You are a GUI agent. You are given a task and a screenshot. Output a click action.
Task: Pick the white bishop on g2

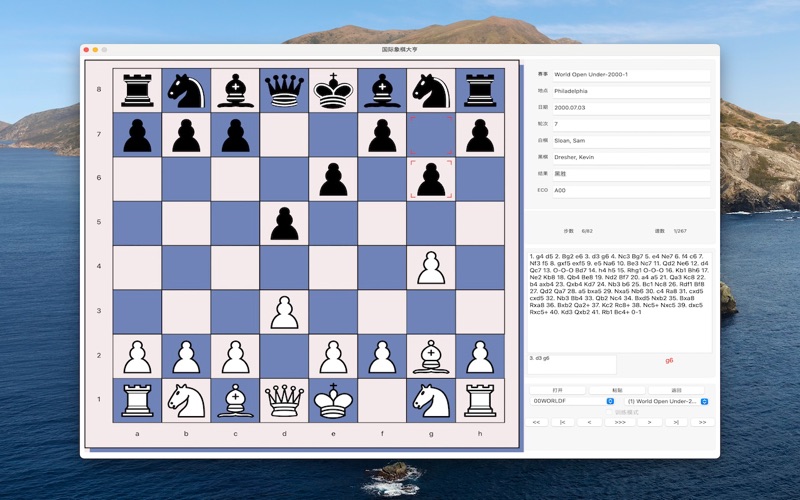click(431, 356)
